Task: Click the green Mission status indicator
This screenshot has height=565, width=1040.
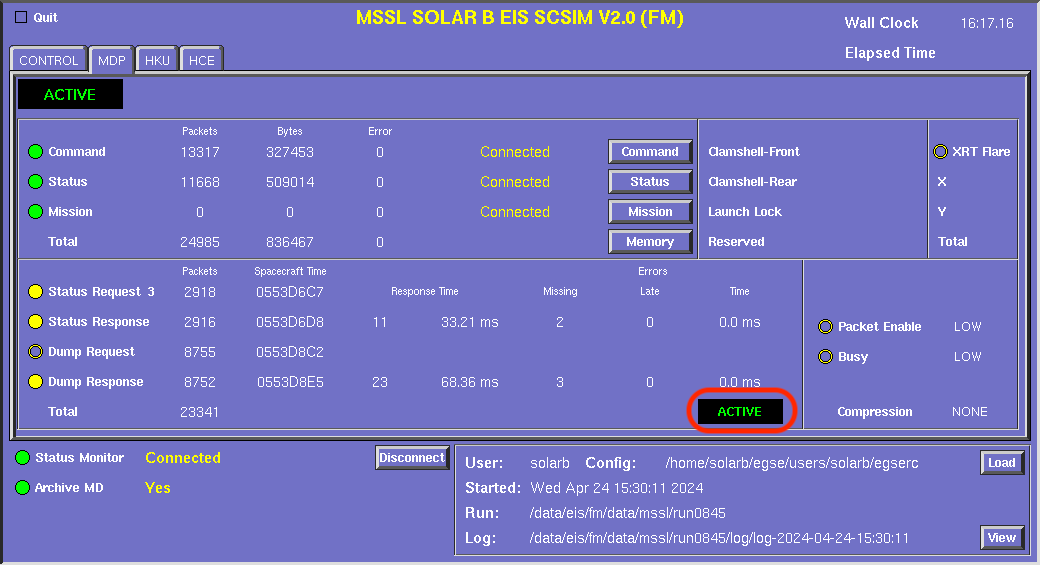Action: click(35, 212)
